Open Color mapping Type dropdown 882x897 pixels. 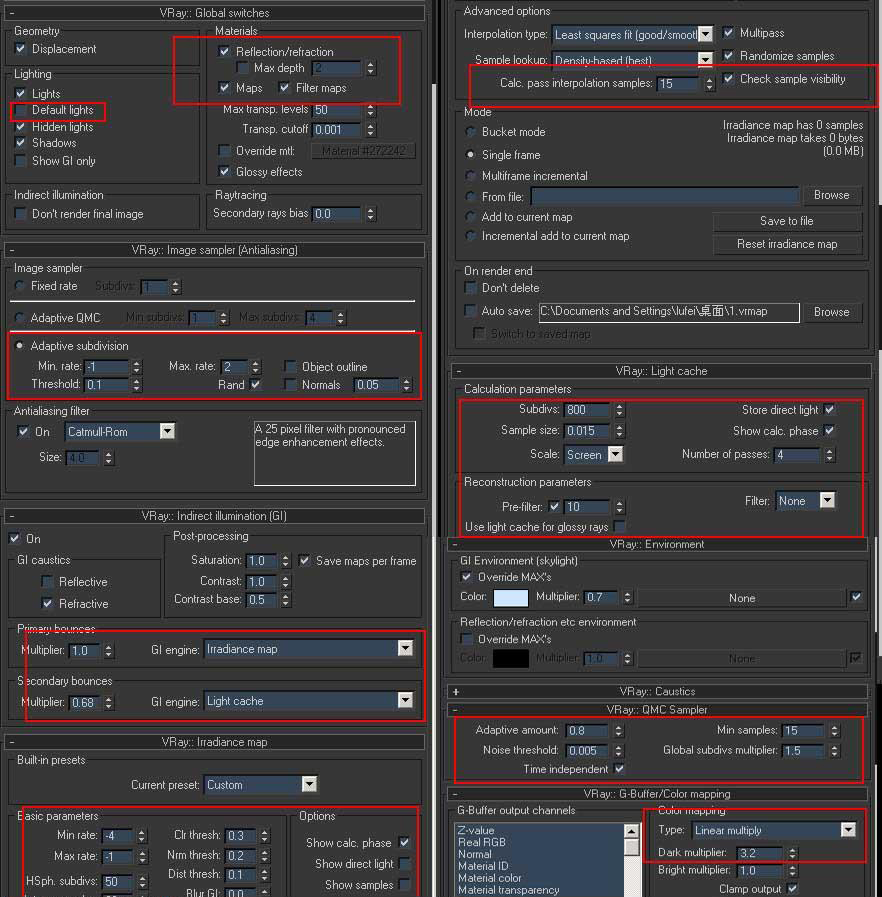[848, 830]
